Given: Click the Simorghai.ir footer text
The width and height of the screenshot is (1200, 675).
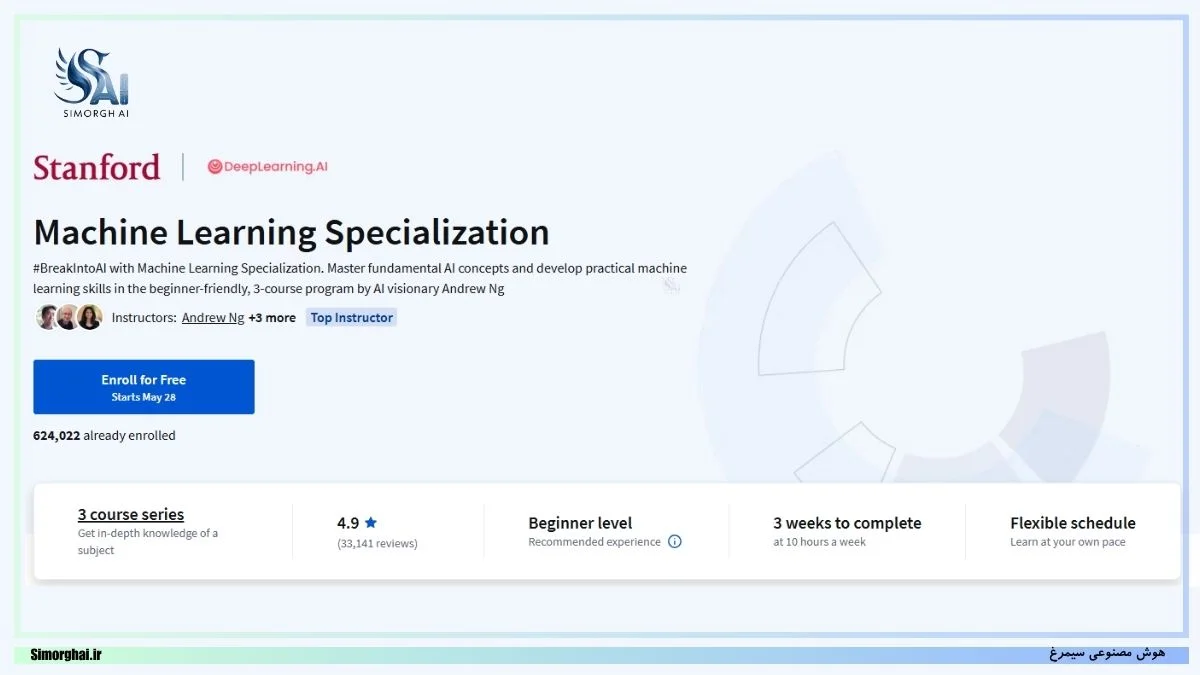Looking at the screenshot, I should (66, 655).
